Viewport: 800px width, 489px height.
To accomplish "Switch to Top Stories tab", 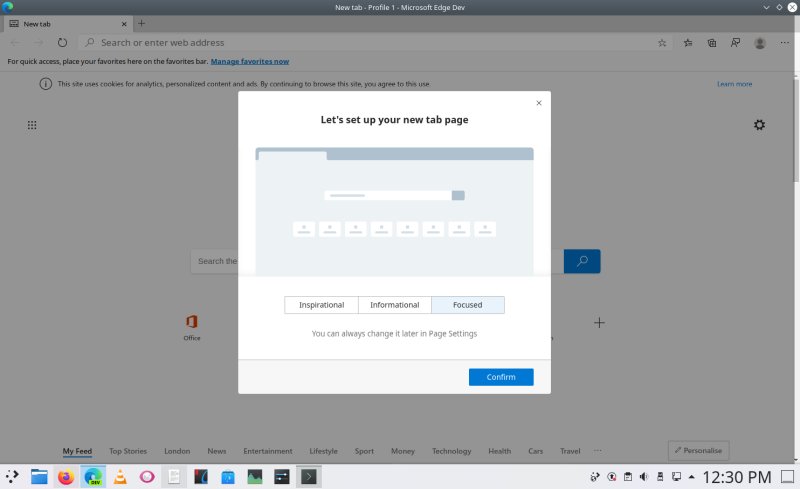I will 128,451.
